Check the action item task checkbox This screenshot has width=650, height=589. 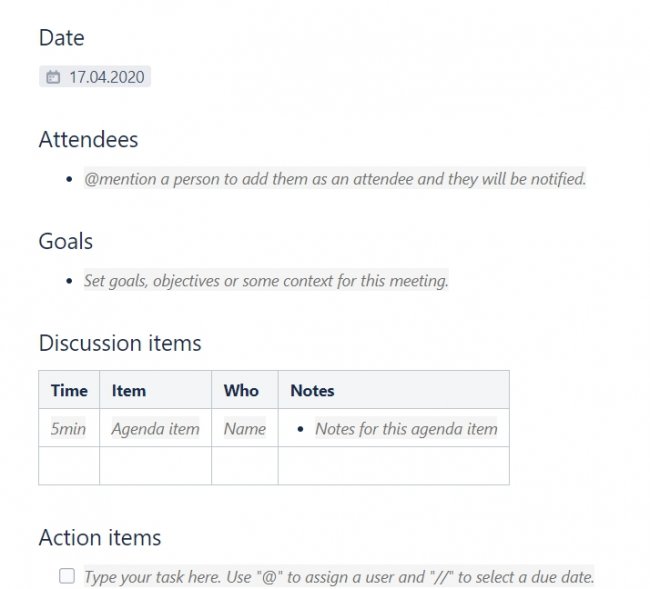pos(67,576)
